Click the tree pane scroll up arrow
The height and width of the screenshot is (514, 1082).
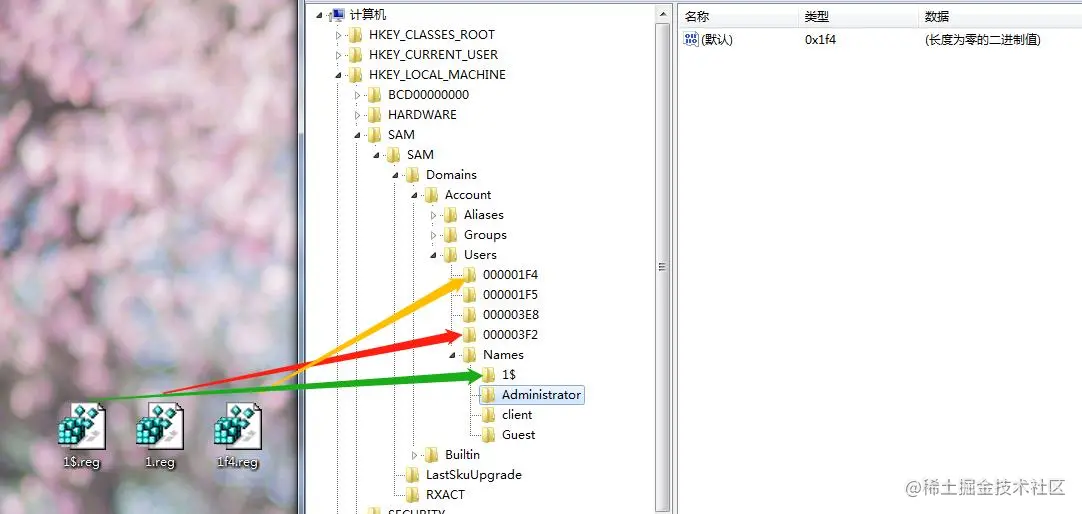(663, 14)
